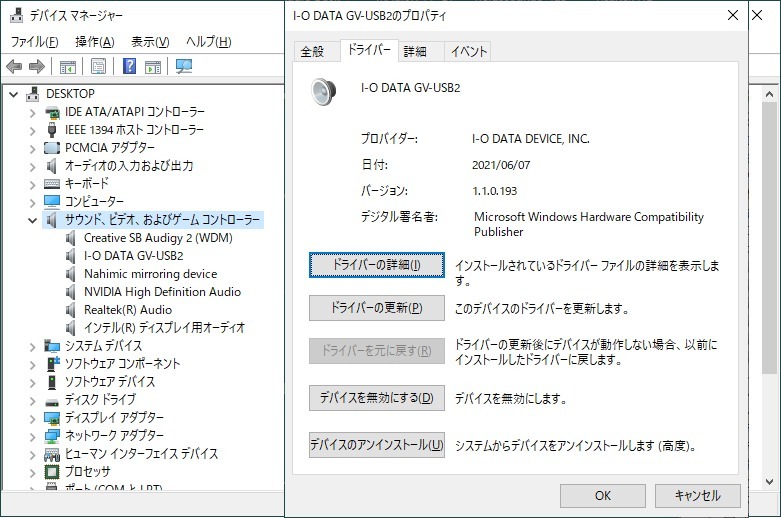Click the ディスプレイ アダプター icon
This screenshot has width=781, height=518.
tap(52, 418)
